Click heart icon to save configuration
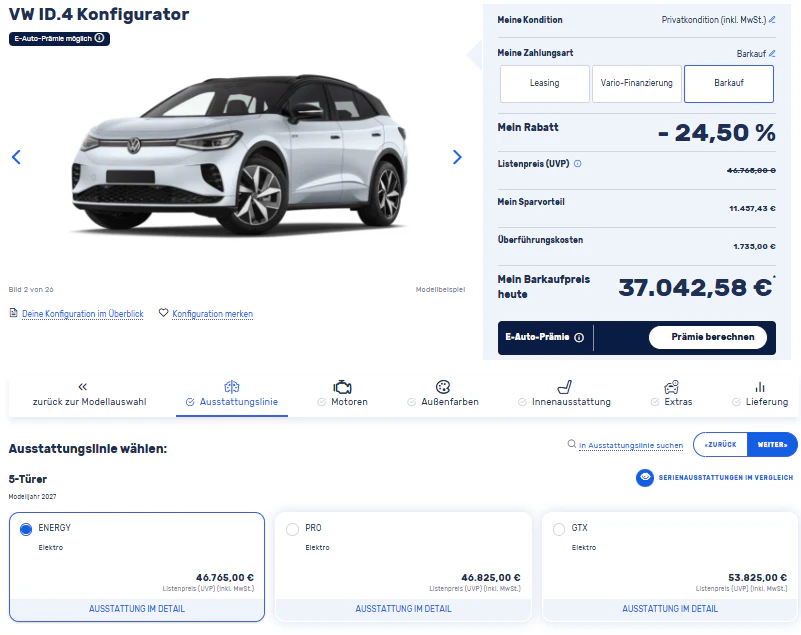801x635 pixels. click(163, 313)
